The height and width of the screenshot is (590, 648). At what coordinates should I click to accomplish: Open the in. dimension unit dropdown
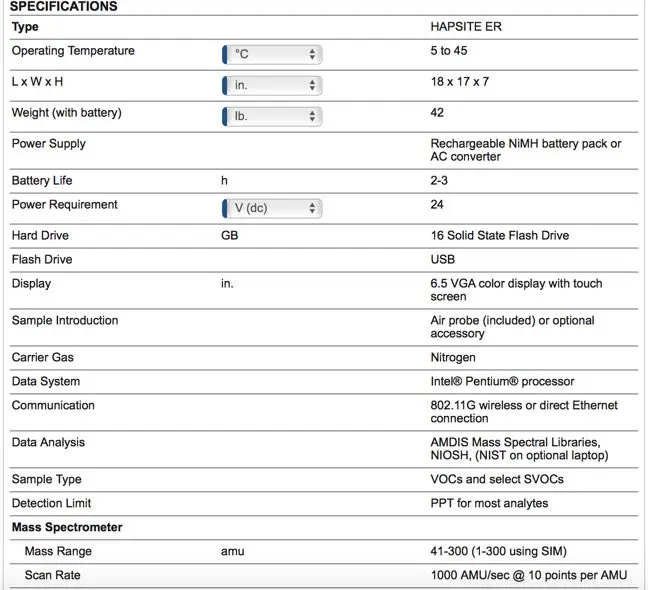[x=272, y=85]
